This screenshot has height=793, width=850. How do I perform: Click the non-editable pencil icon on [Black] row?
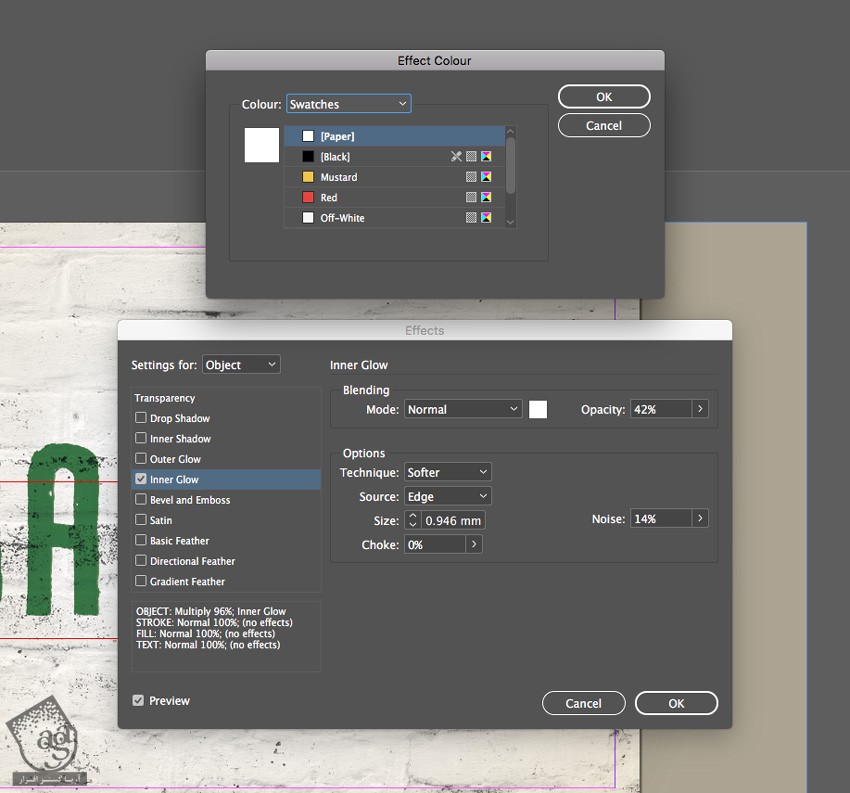(456, 157)
